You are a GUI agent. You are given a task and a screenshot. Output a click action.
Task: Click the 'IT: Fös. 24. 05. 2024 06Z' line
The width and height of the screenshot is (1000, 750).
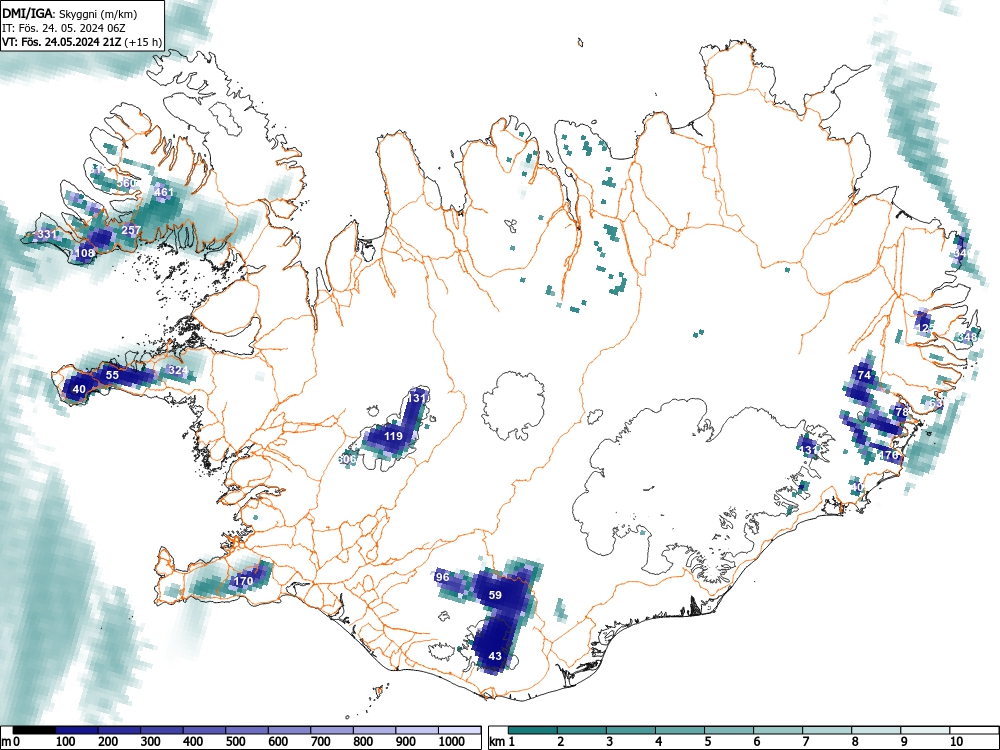pos(64,28)
